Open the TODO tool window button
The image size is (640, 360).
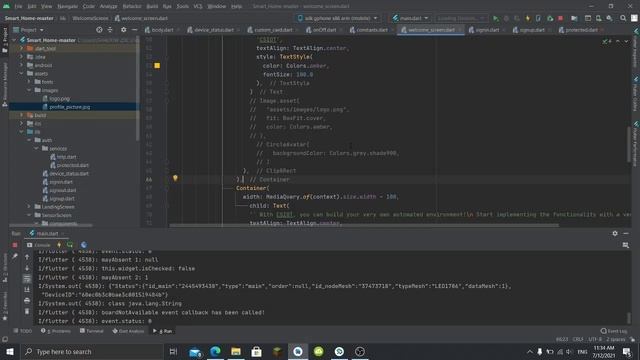[22, 331]
